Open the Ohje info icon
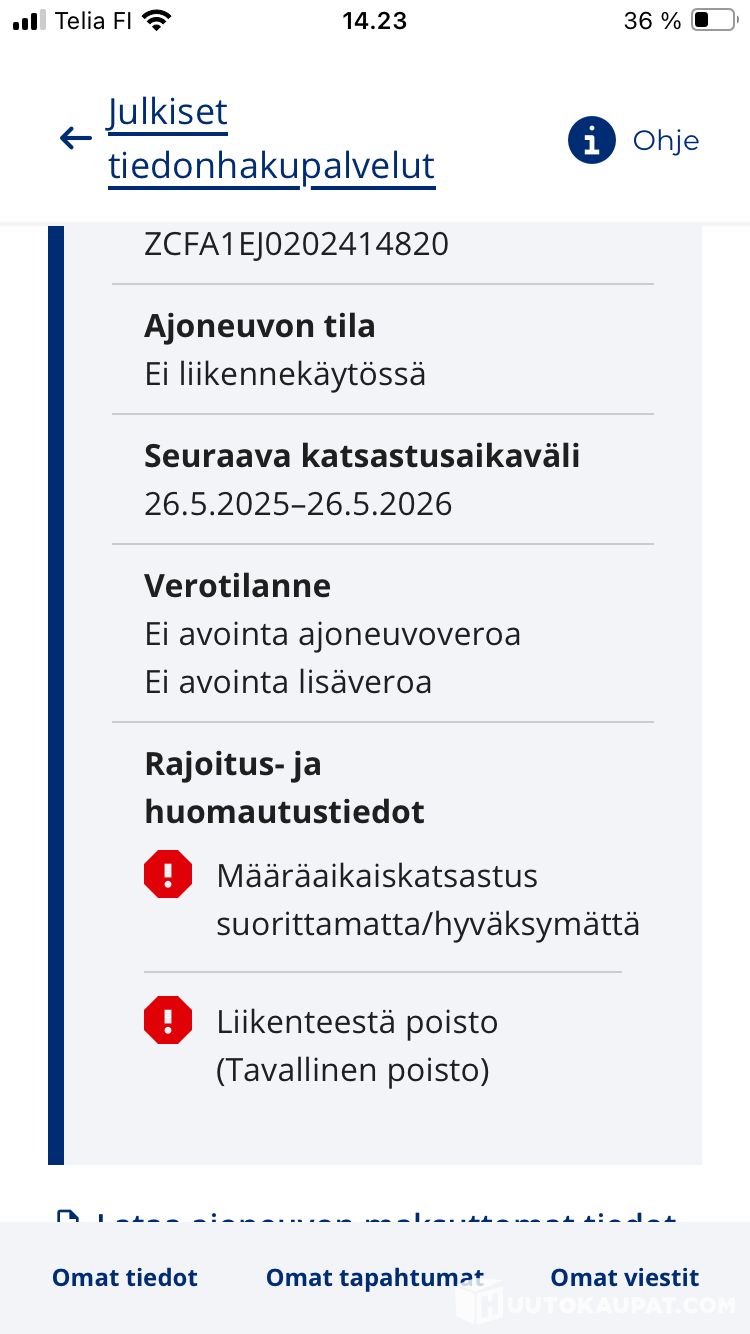Viewport: 750px width, 1334px height. [x=591, y=140]
